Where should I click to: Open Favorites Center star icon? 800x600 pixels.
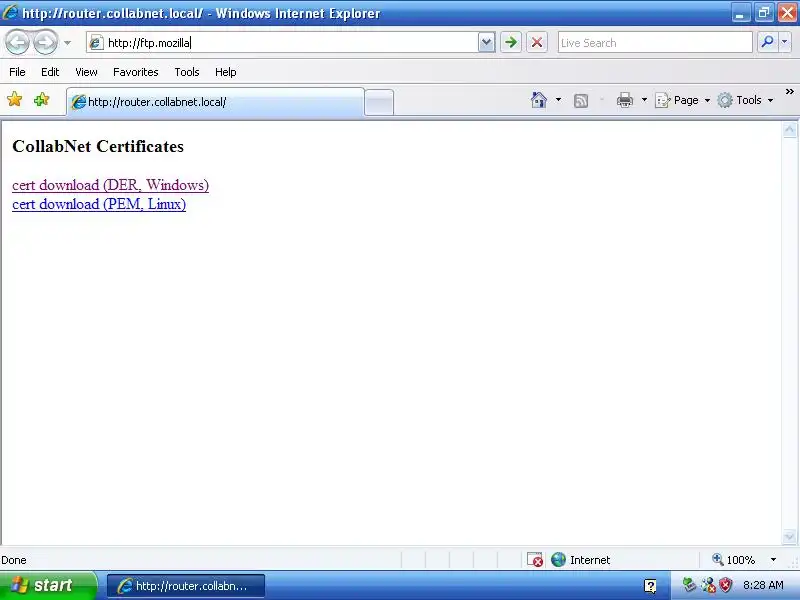tap(15, 99)
